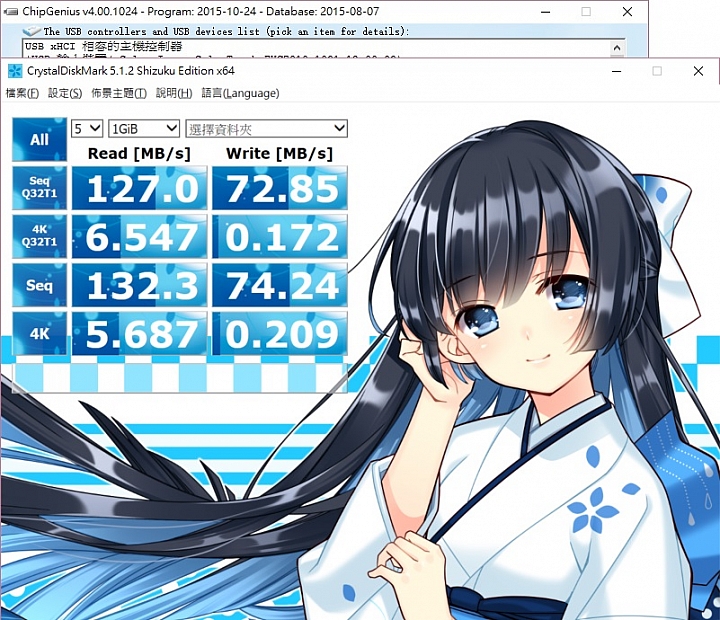This screenshot has width=720, height=620.
Task: Open the 佈景主題(T) menu
Action: (x=119, y=93)
